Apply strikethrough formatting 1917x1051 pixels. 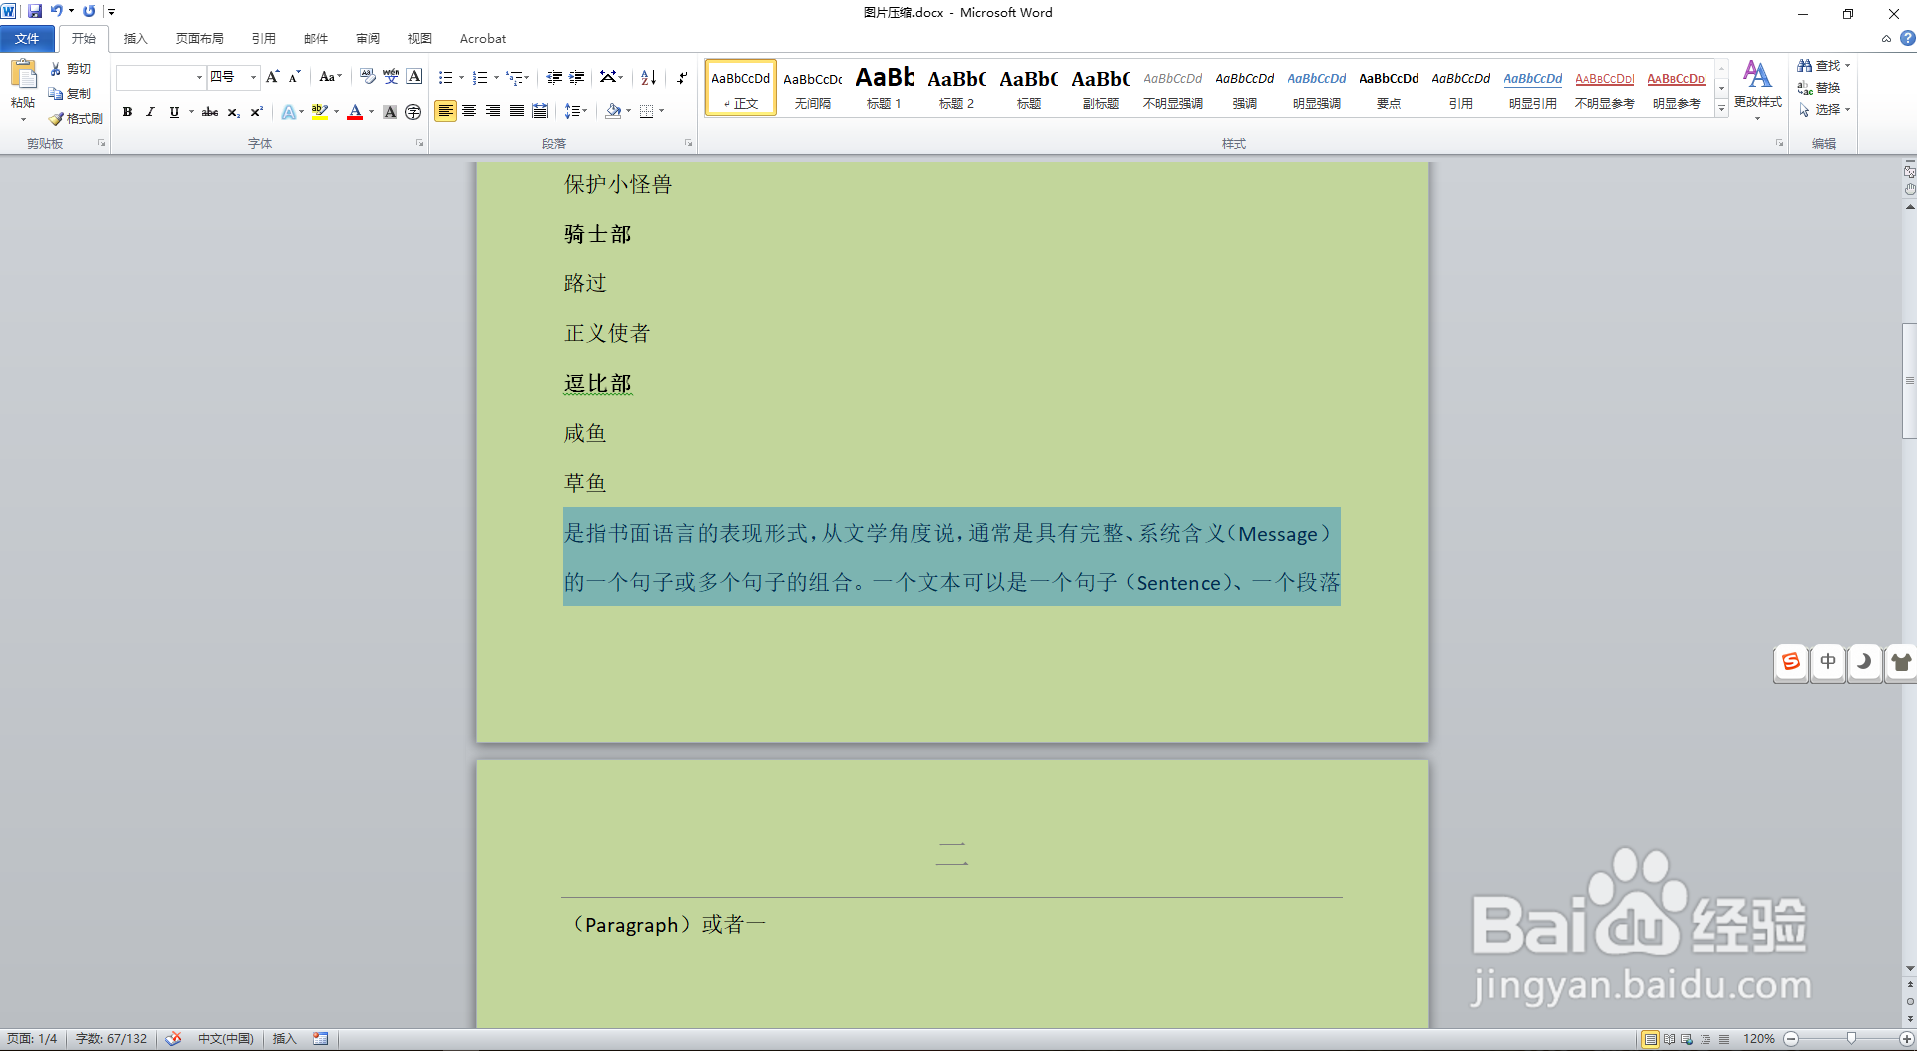pos(209,111)
